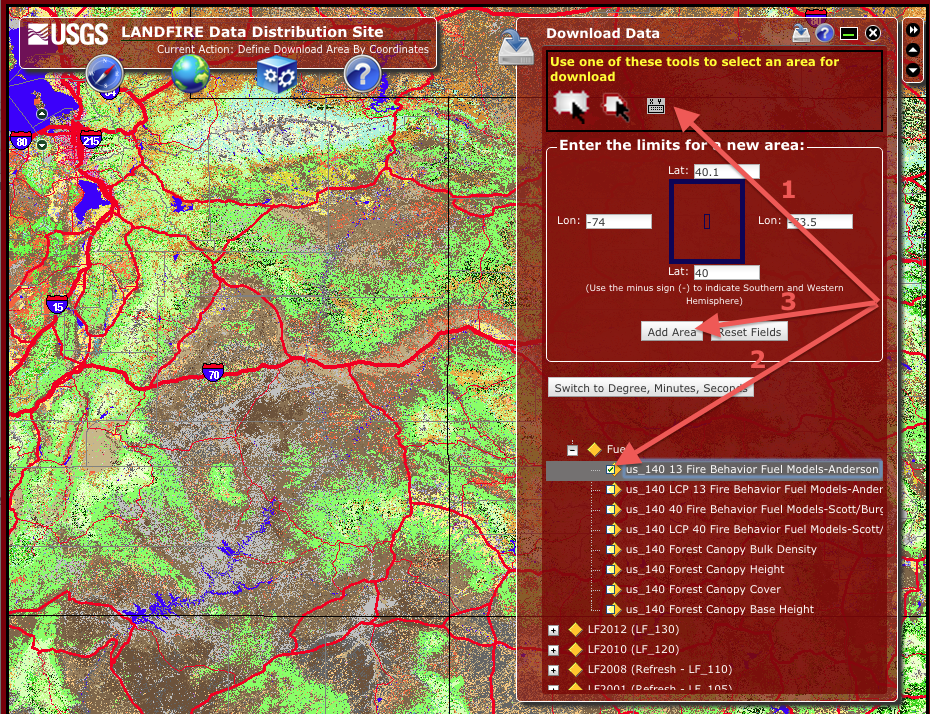Click the 'Download Data' panel title
Image resolution: width=930 pixels, height=714 pixels.
tap(603, 34)
